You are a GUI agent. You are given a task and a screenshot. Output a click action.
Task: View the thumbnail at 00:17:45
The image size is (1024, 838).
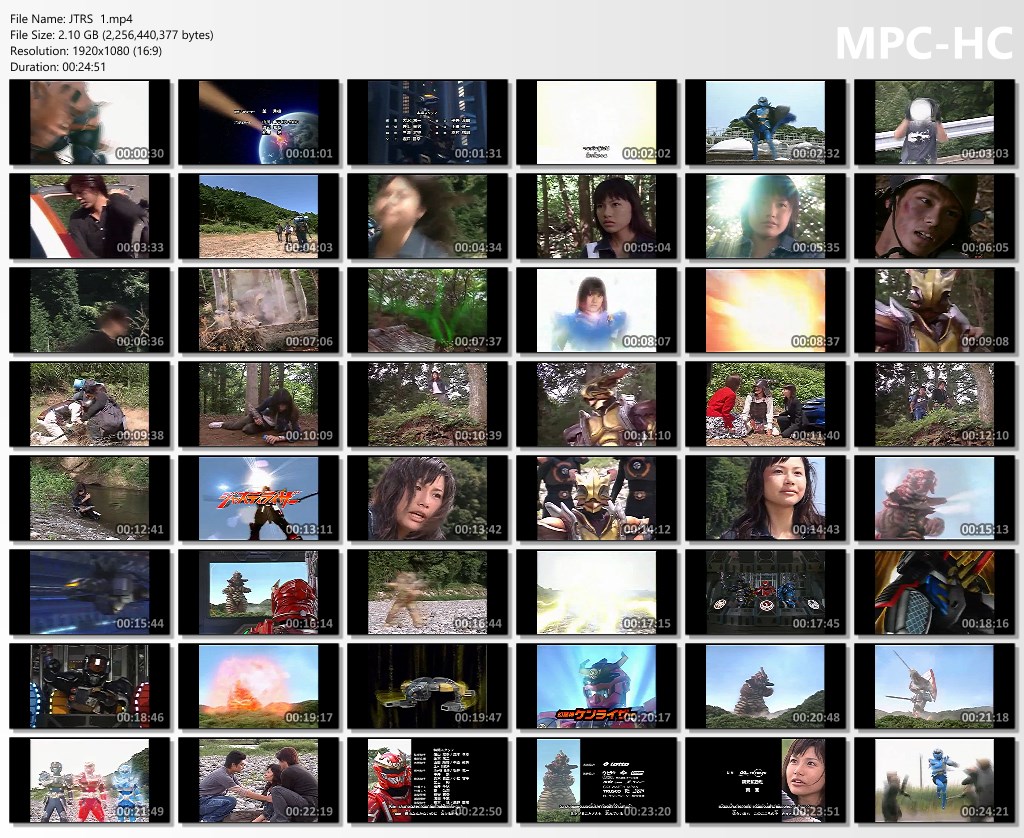pos(765,592)
